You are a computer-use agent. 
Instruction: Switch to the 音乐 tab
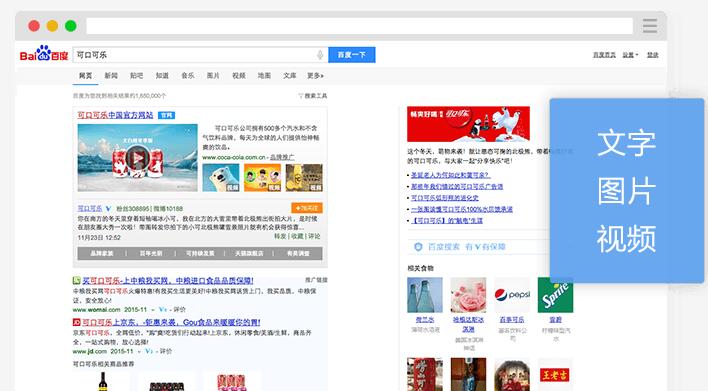pyautogui.click(x=188, y=76)
